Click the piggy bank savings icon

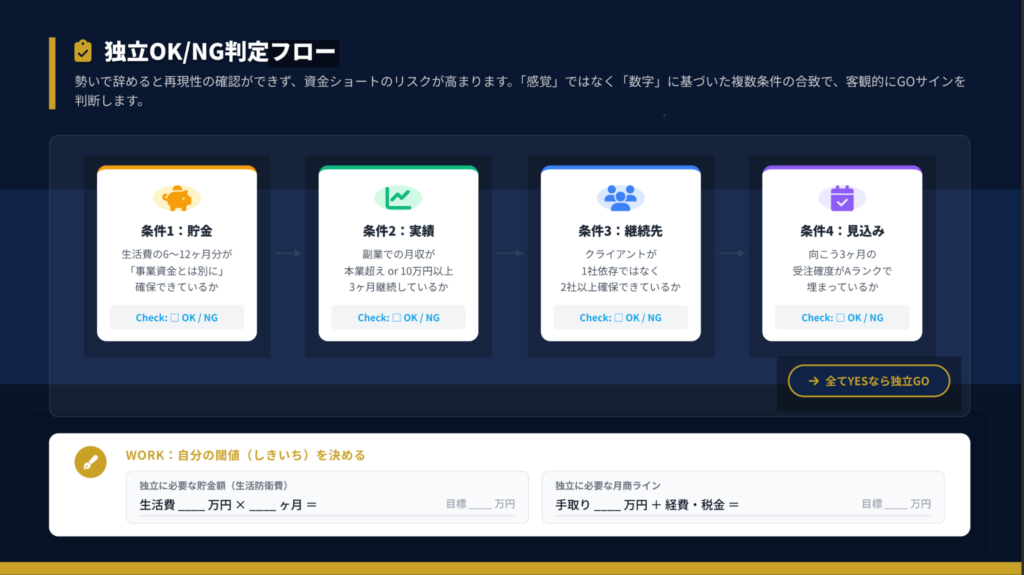[x=177, y=198]
